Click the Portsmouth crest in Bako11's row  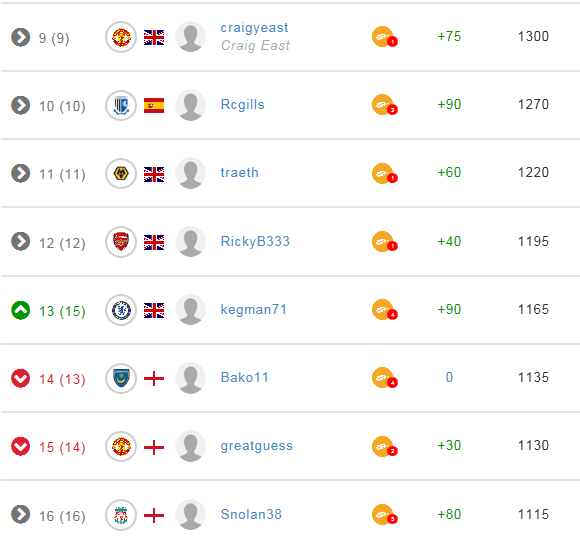click(121, 378)
